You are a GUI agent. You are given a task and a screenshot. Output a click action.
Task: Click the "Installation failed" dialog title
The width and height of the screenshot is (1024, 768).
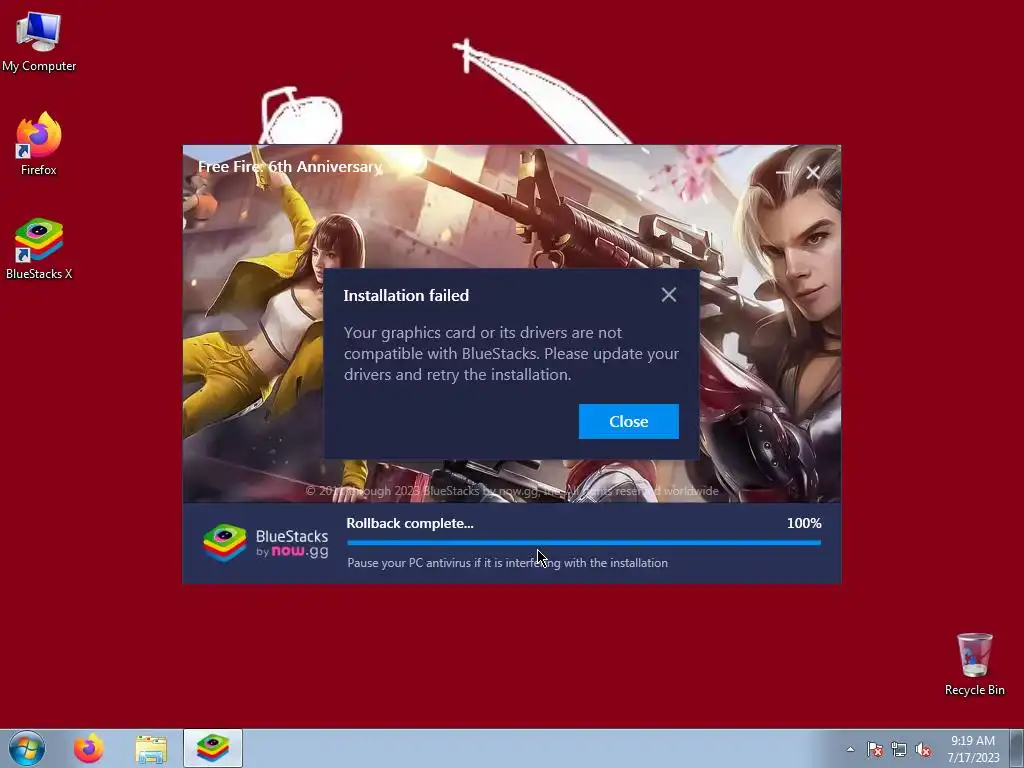coord(406,295)
